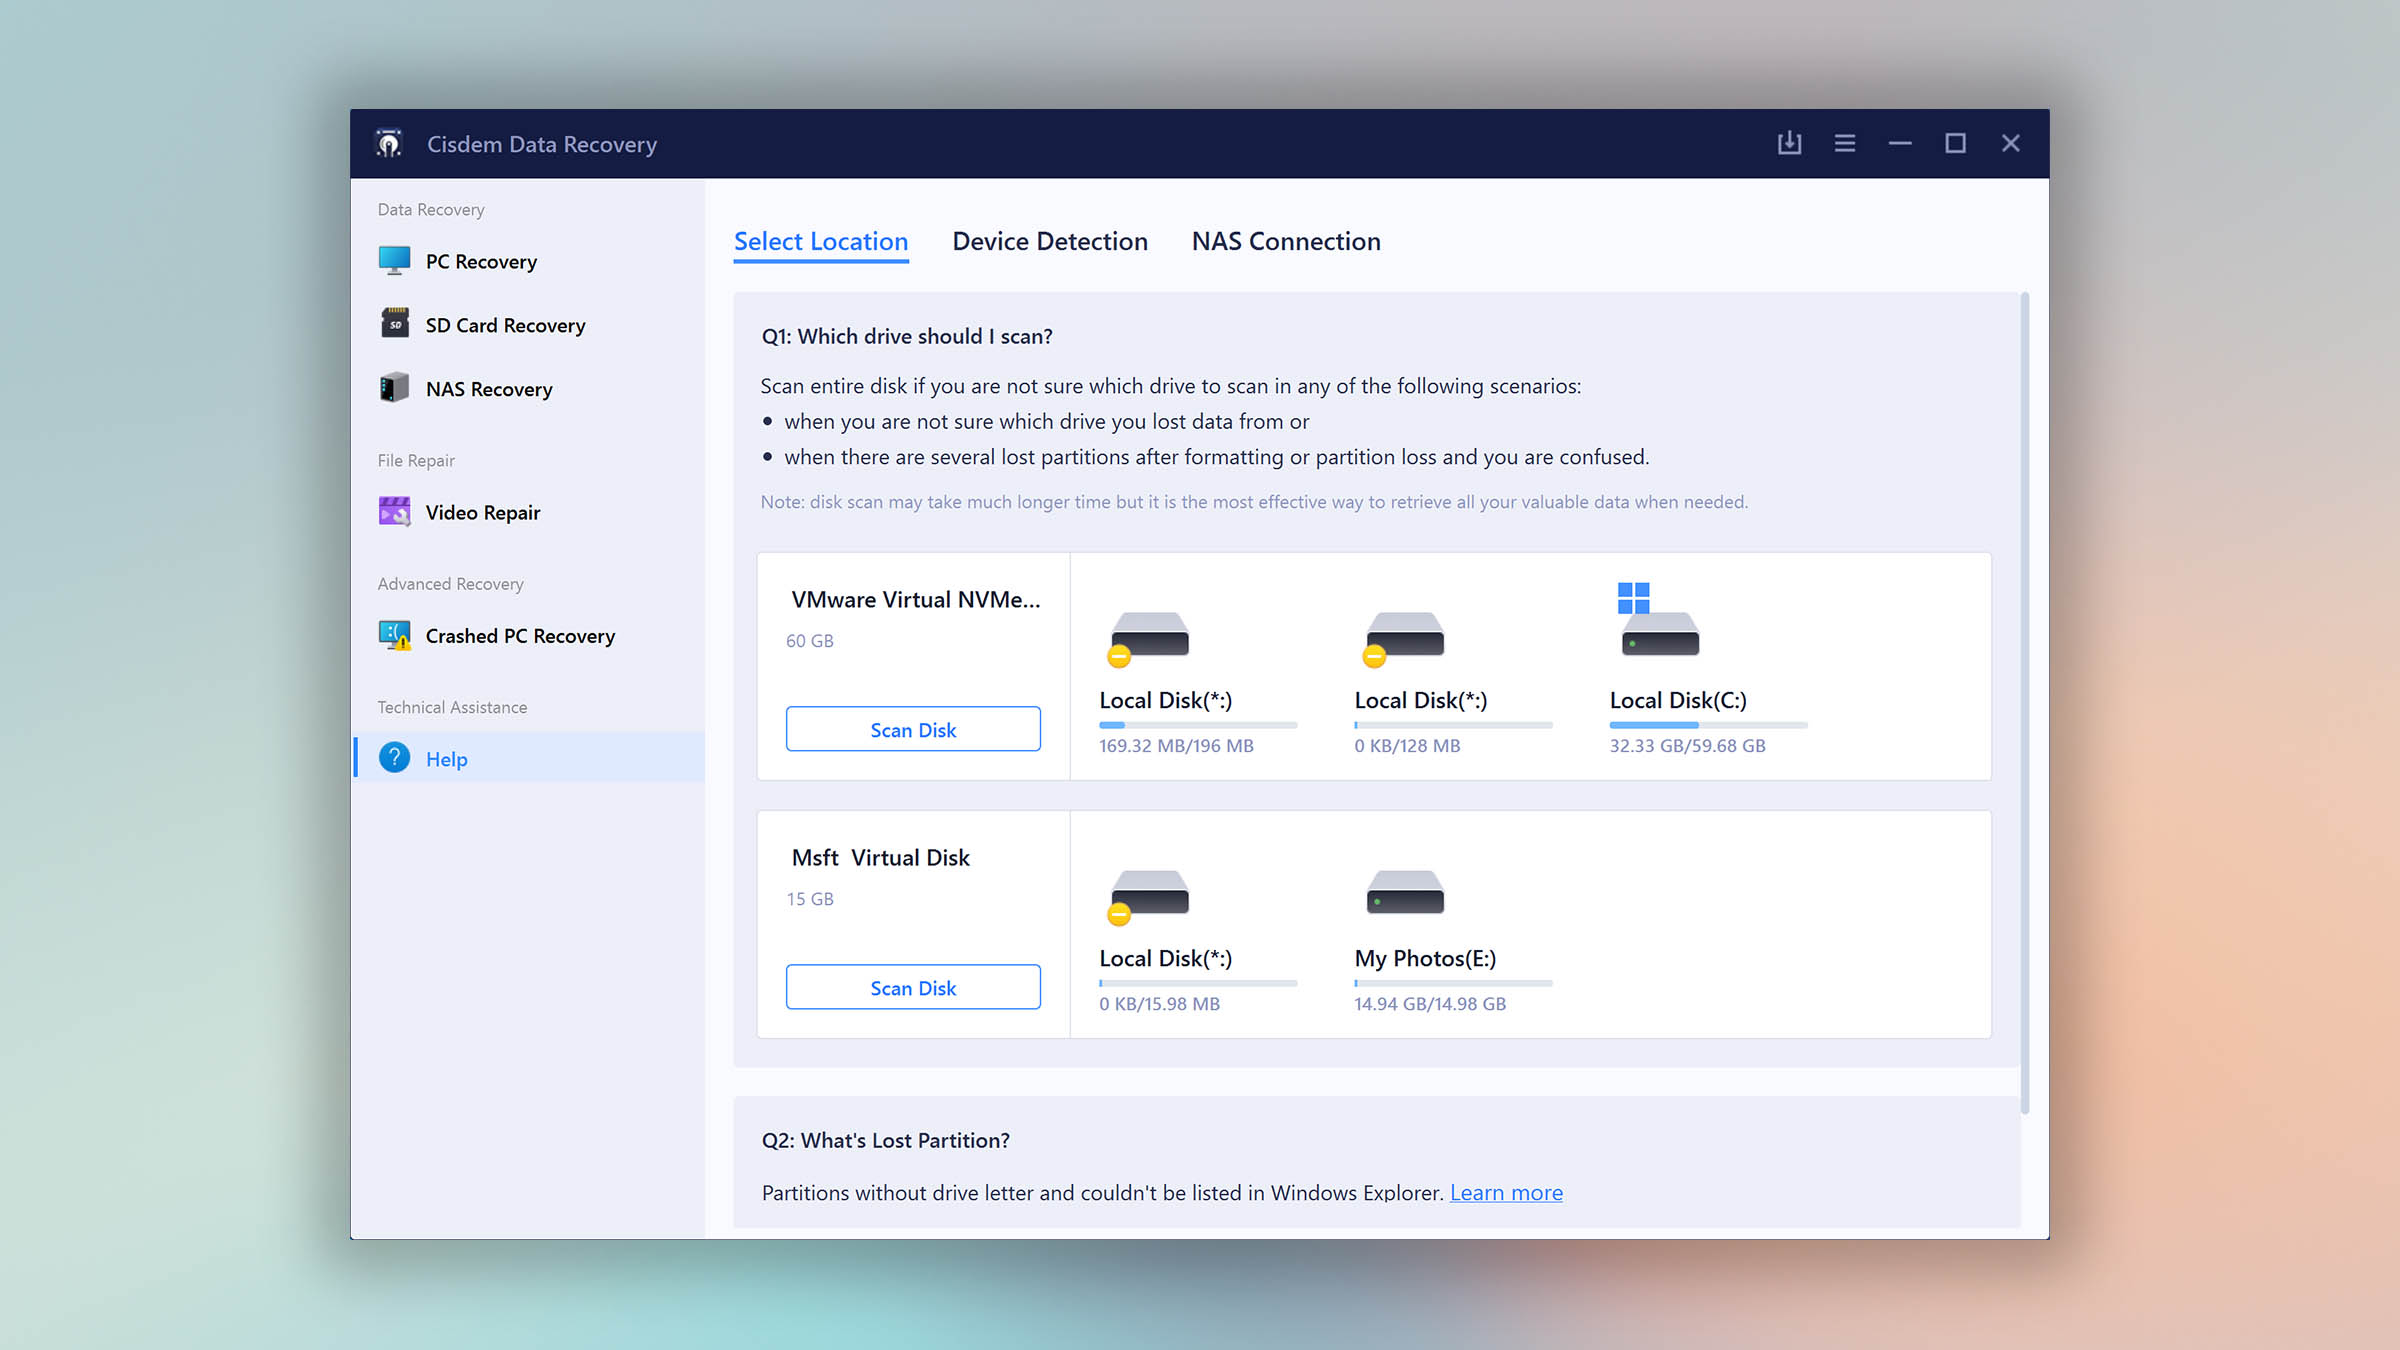Click the Crashed PC Recovery icon
This screenshot has width=2400, height=1350.
pos(394,635)
